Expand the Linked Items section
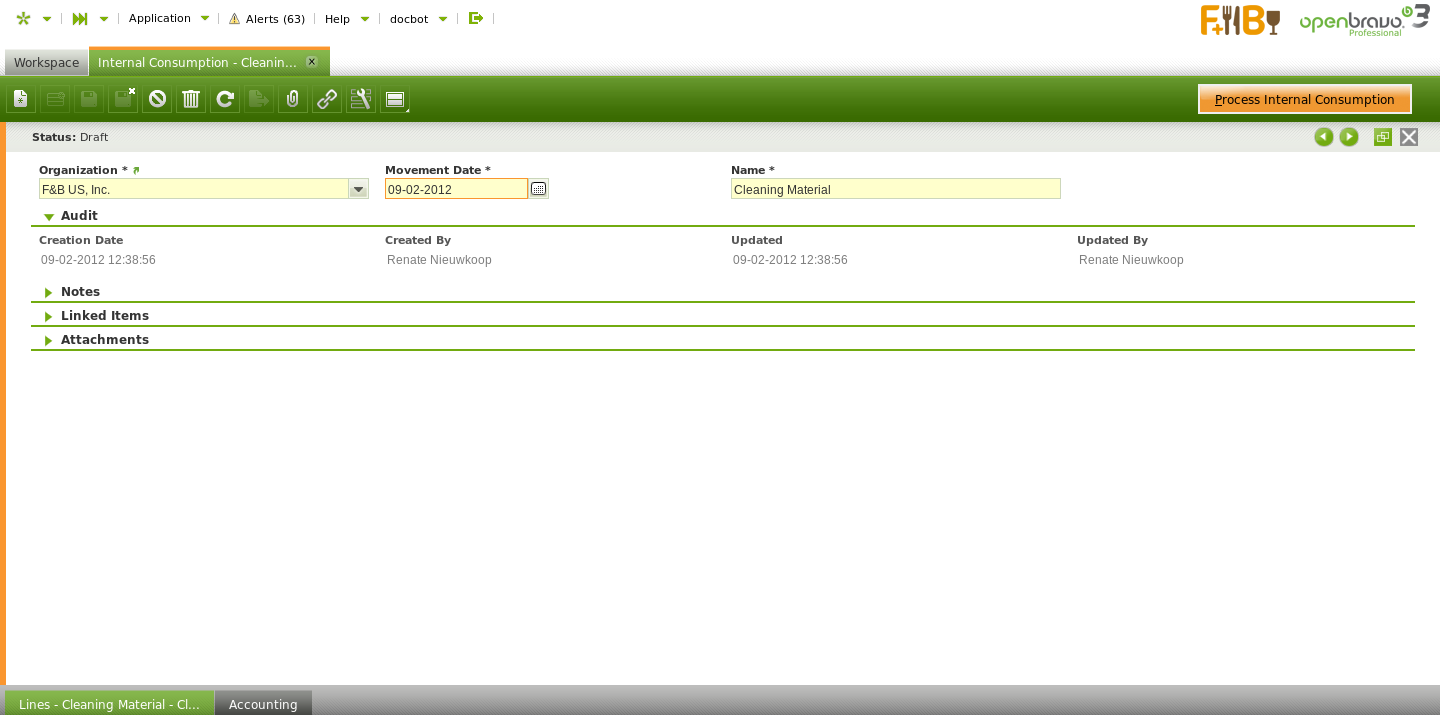Image resolution: width=1440 pixels, height=715 pixels. [x=49, y=316]
